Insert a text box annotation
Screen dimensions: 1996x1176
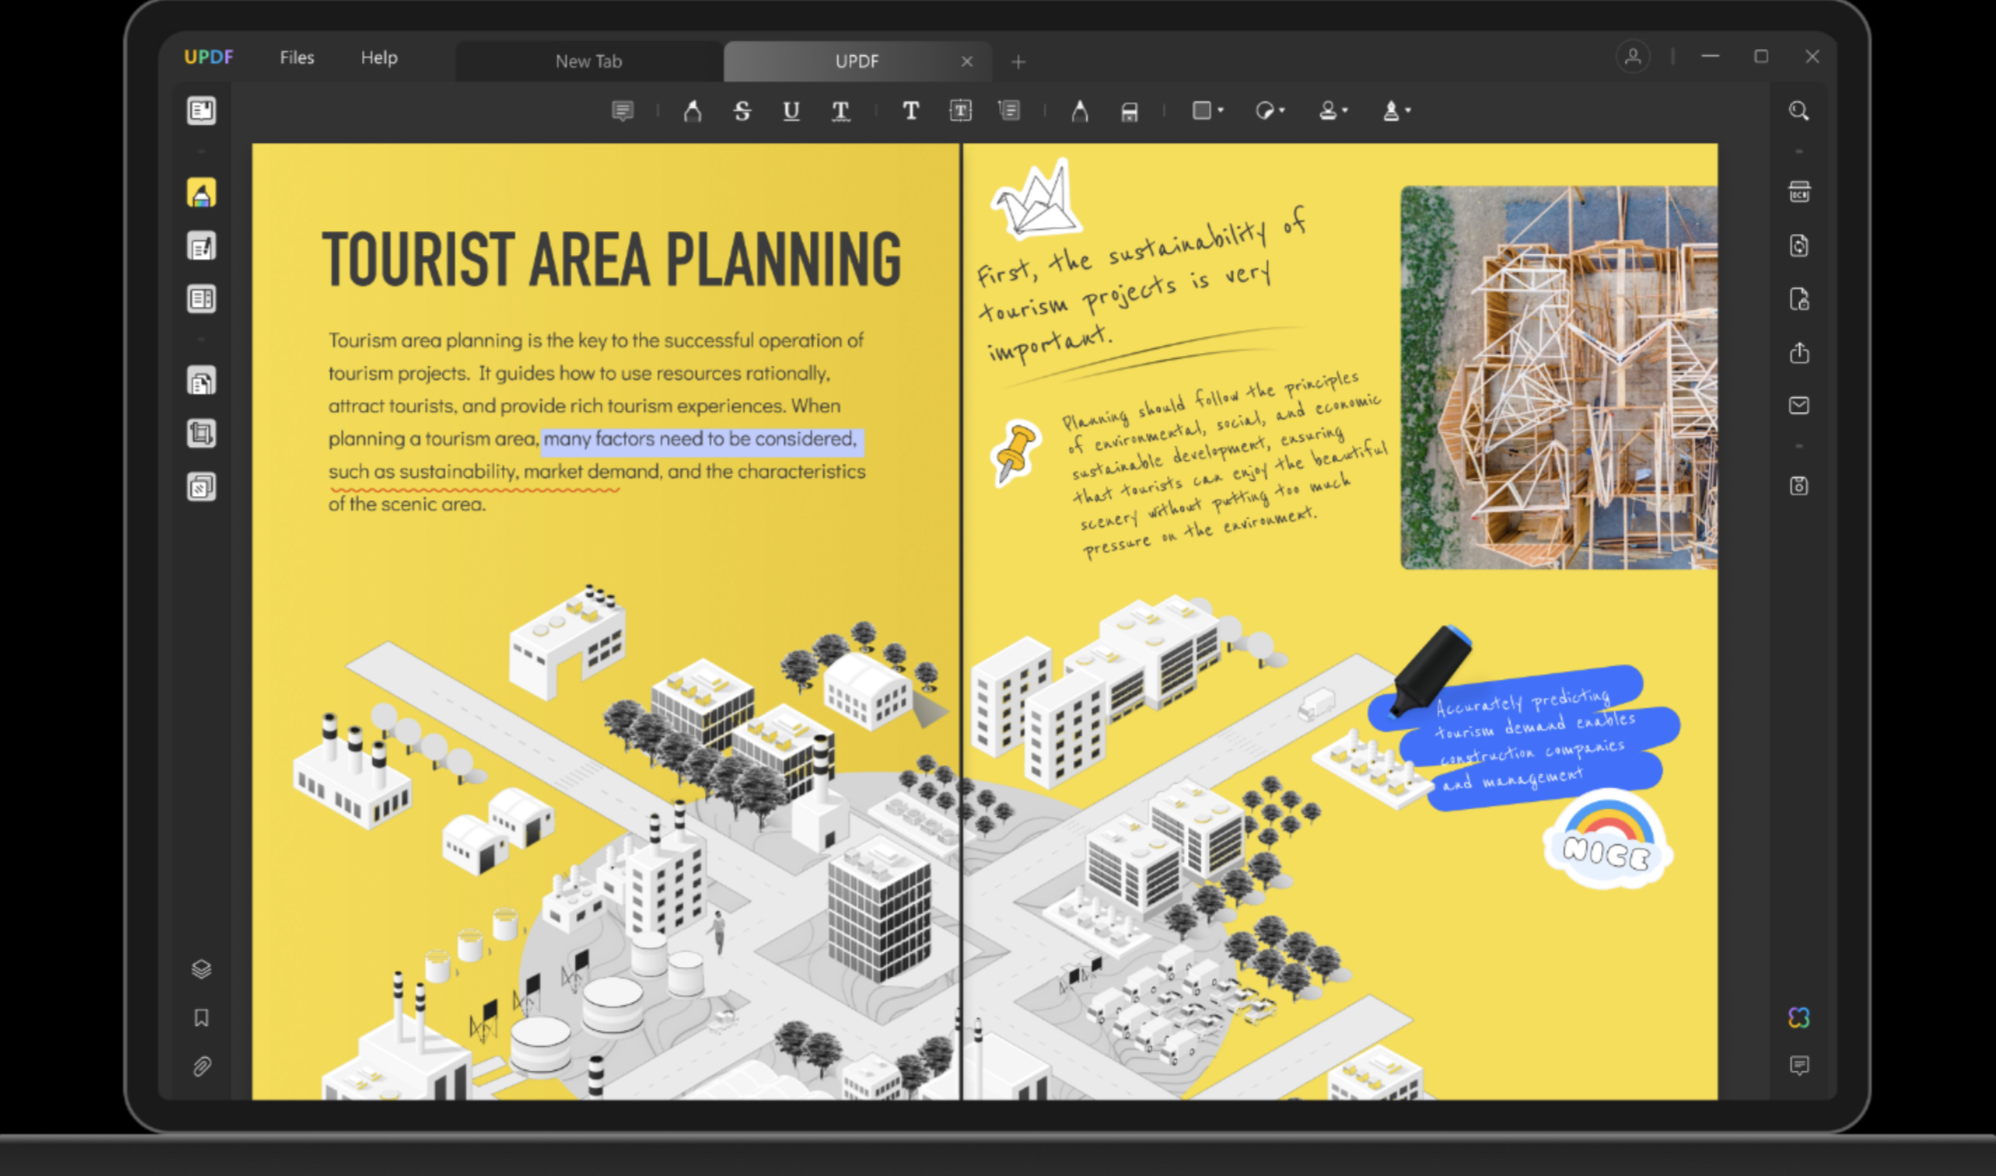coord(961,111)
